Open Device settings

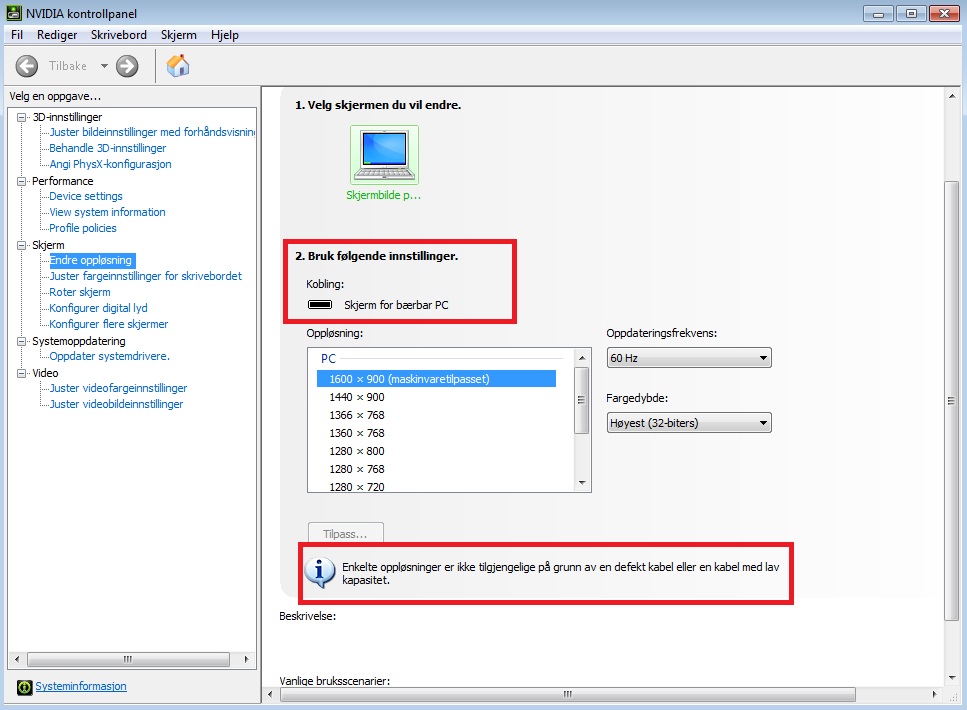[x=86, y=196]
